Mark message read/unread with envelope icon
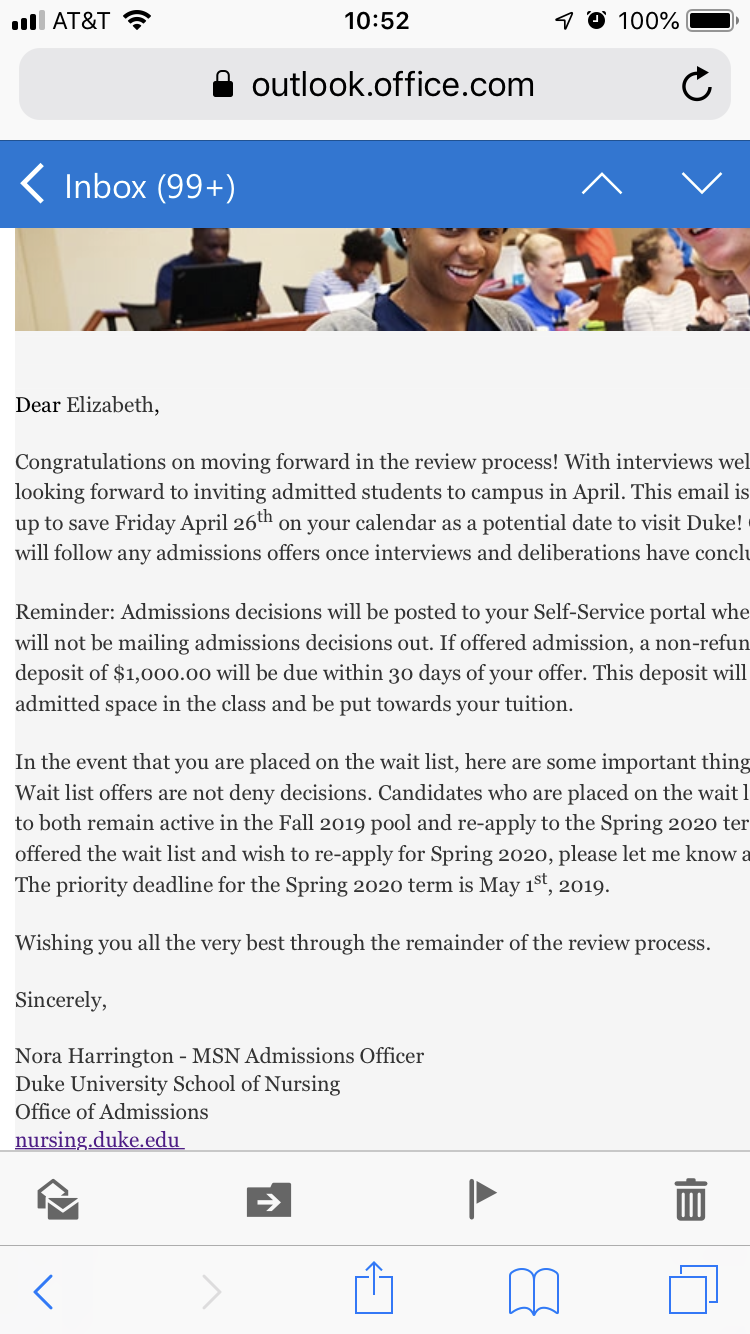This screenshot has width=750, height=1334. coord(58,1198)
